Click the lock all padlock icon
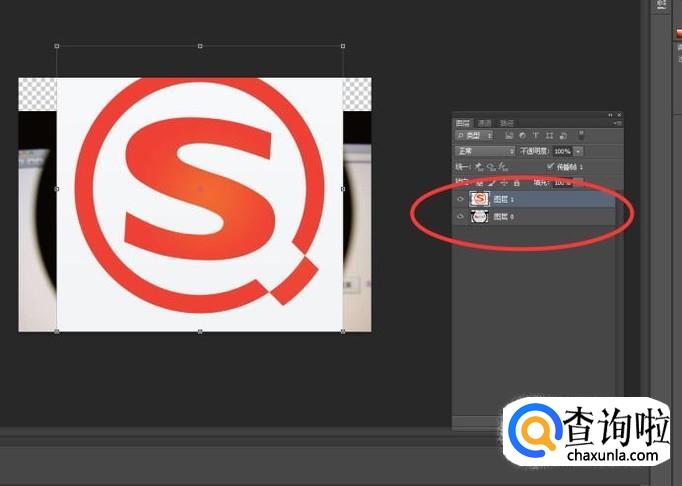This screenshot has height=486, width=682. pyautogui.click(x=517, y=183)
